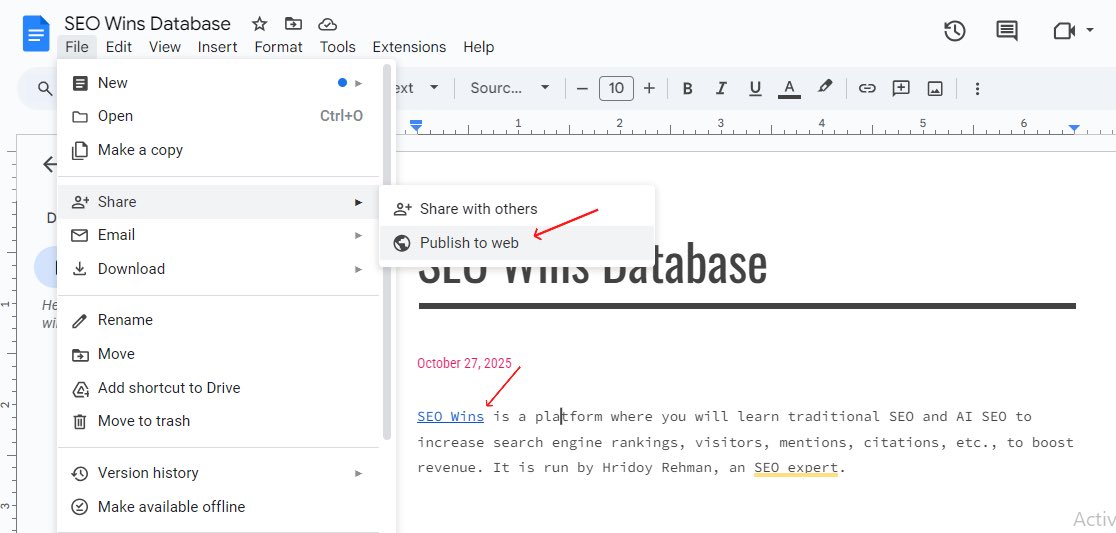
Task: Open the Google Docs home icon
Action: pos(36,33)
